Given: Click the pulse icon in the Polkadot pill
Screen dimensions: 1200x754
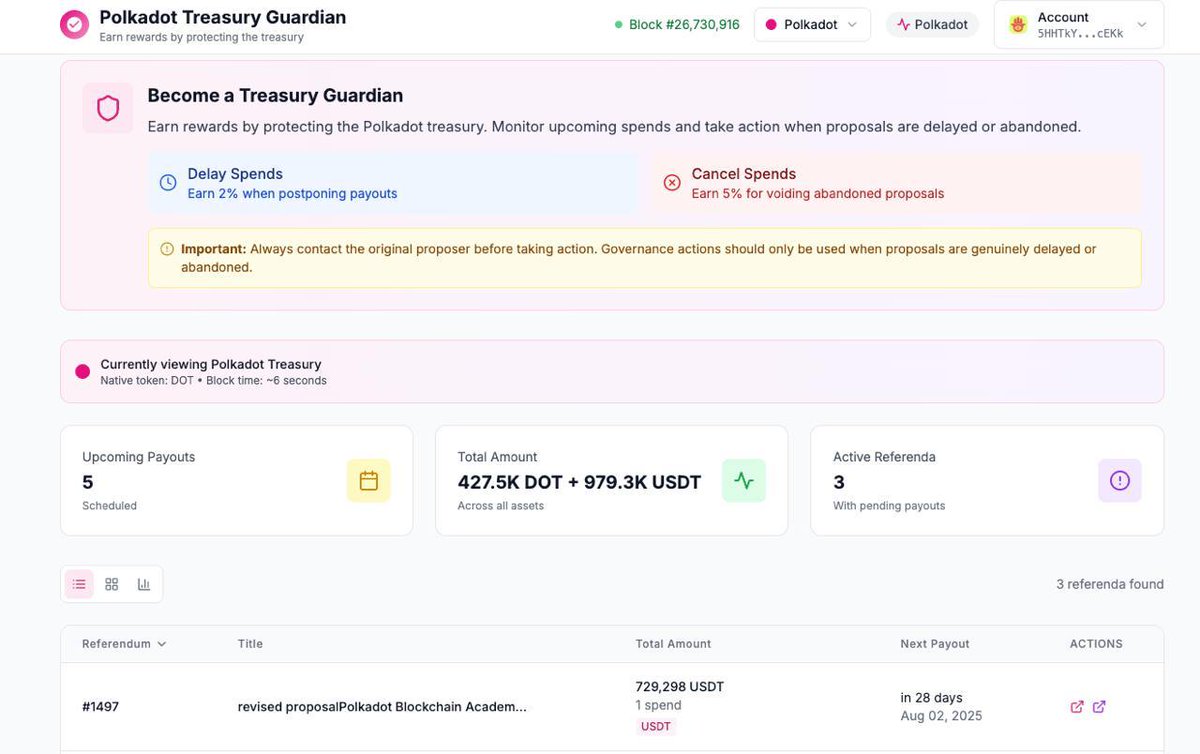Looking at the screenshot, I should click(x=904, y=24).
